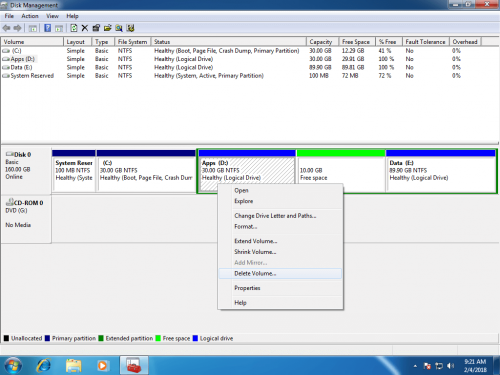Click the volume speaker tray icon
500x375 pixels.
450,366
